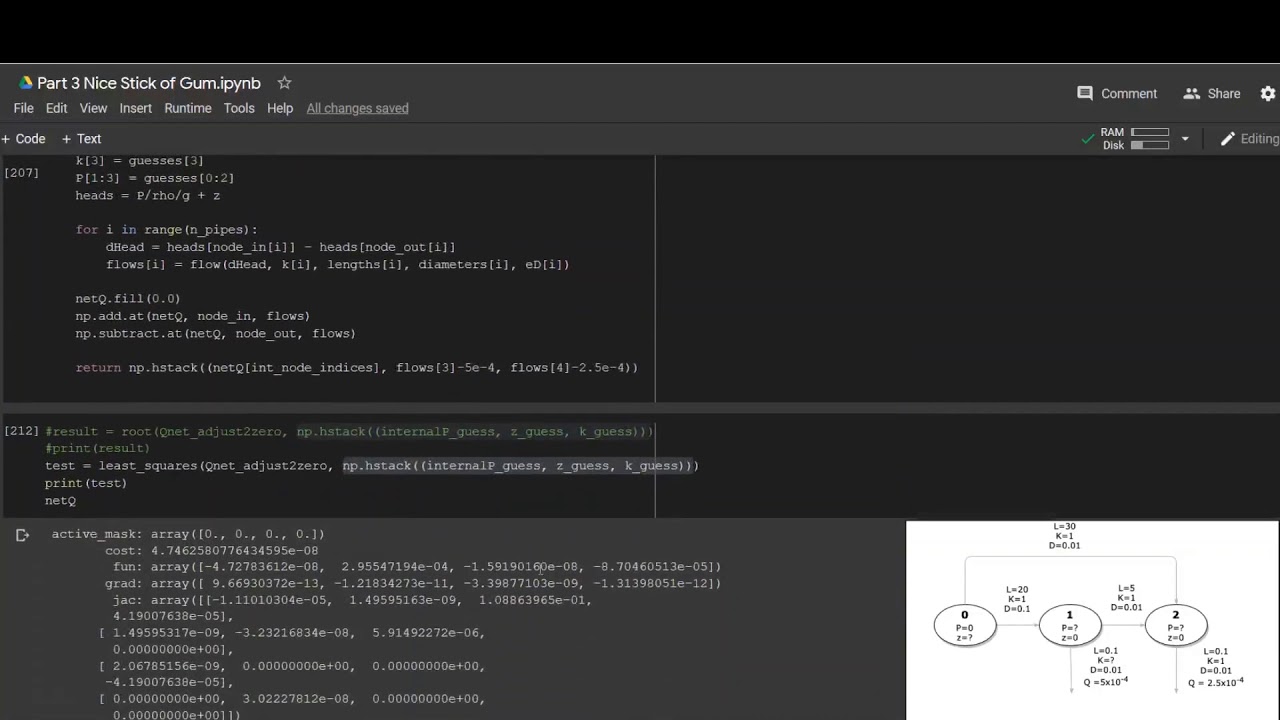The image size is (1280, 720).
Task: Click the pipe network diagram image
Action: coord(1092,620)
